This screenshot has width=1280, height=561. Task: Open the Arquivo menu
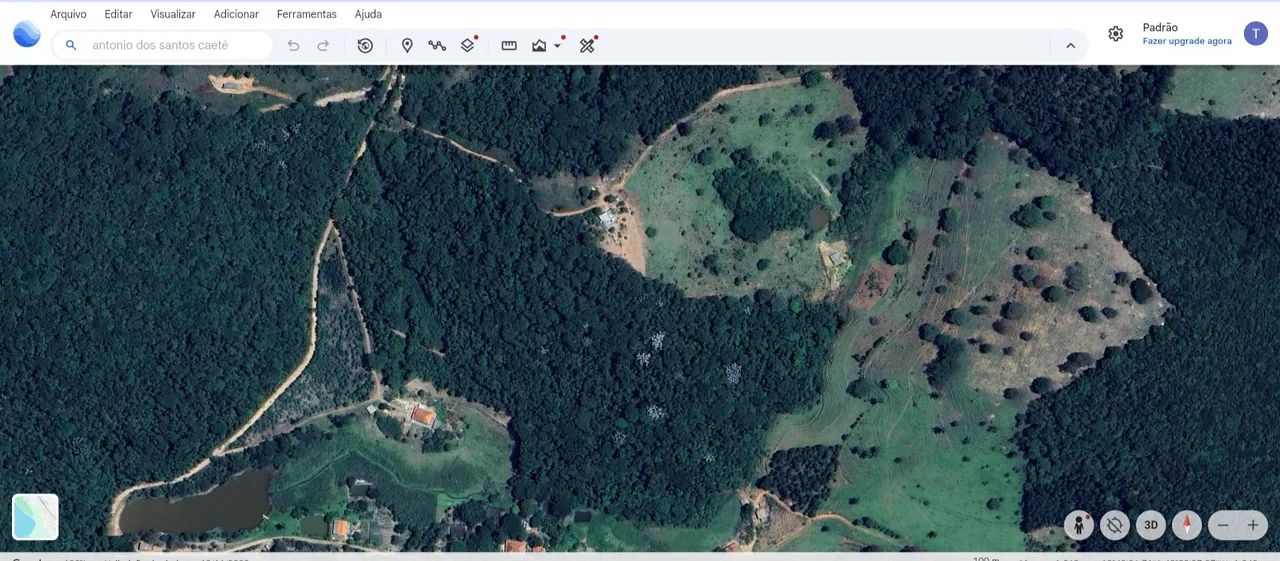[x=68, y=14]
